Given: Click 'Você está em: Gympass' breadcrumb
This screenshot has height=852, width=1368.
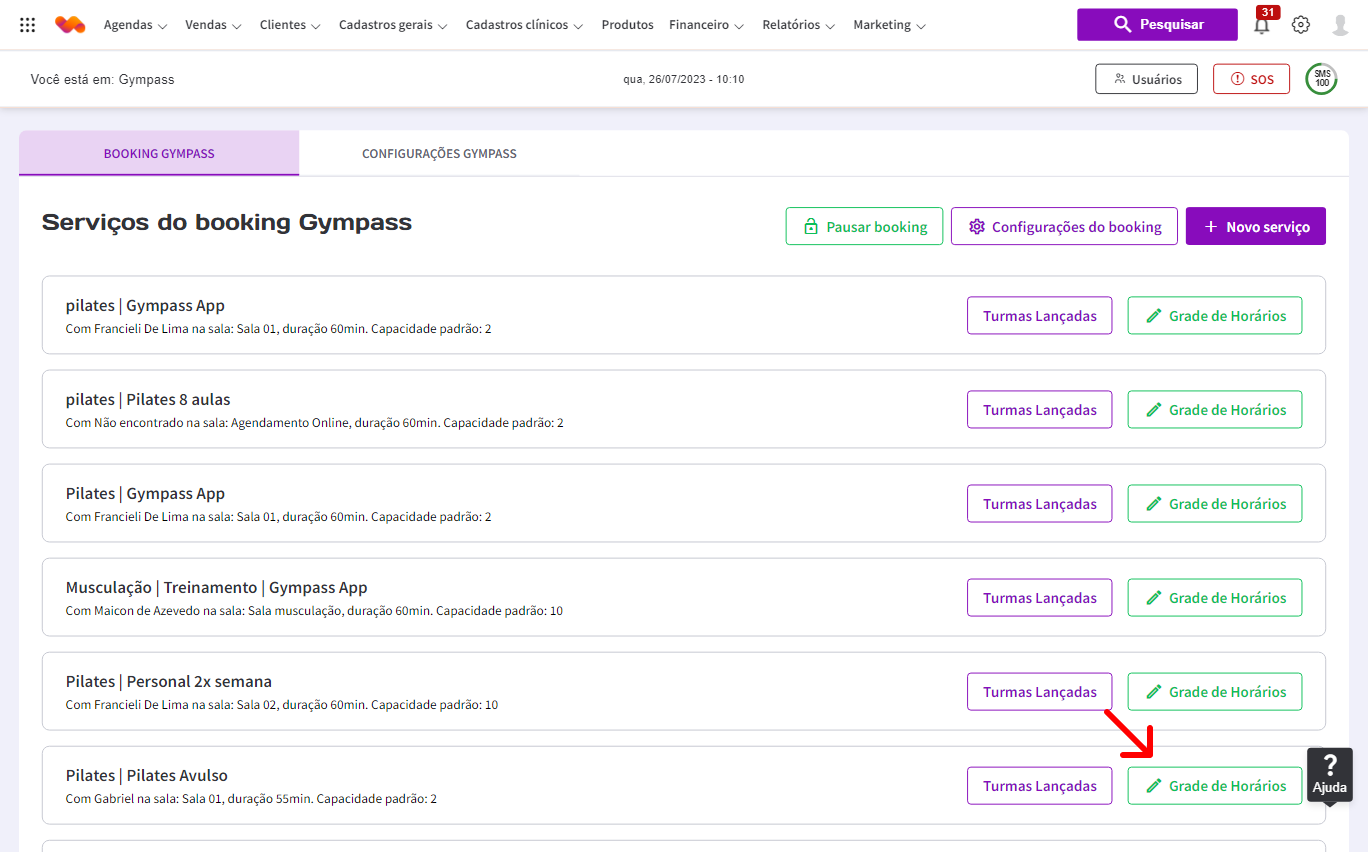Looking at the screenshot, I should pos(102,79).
